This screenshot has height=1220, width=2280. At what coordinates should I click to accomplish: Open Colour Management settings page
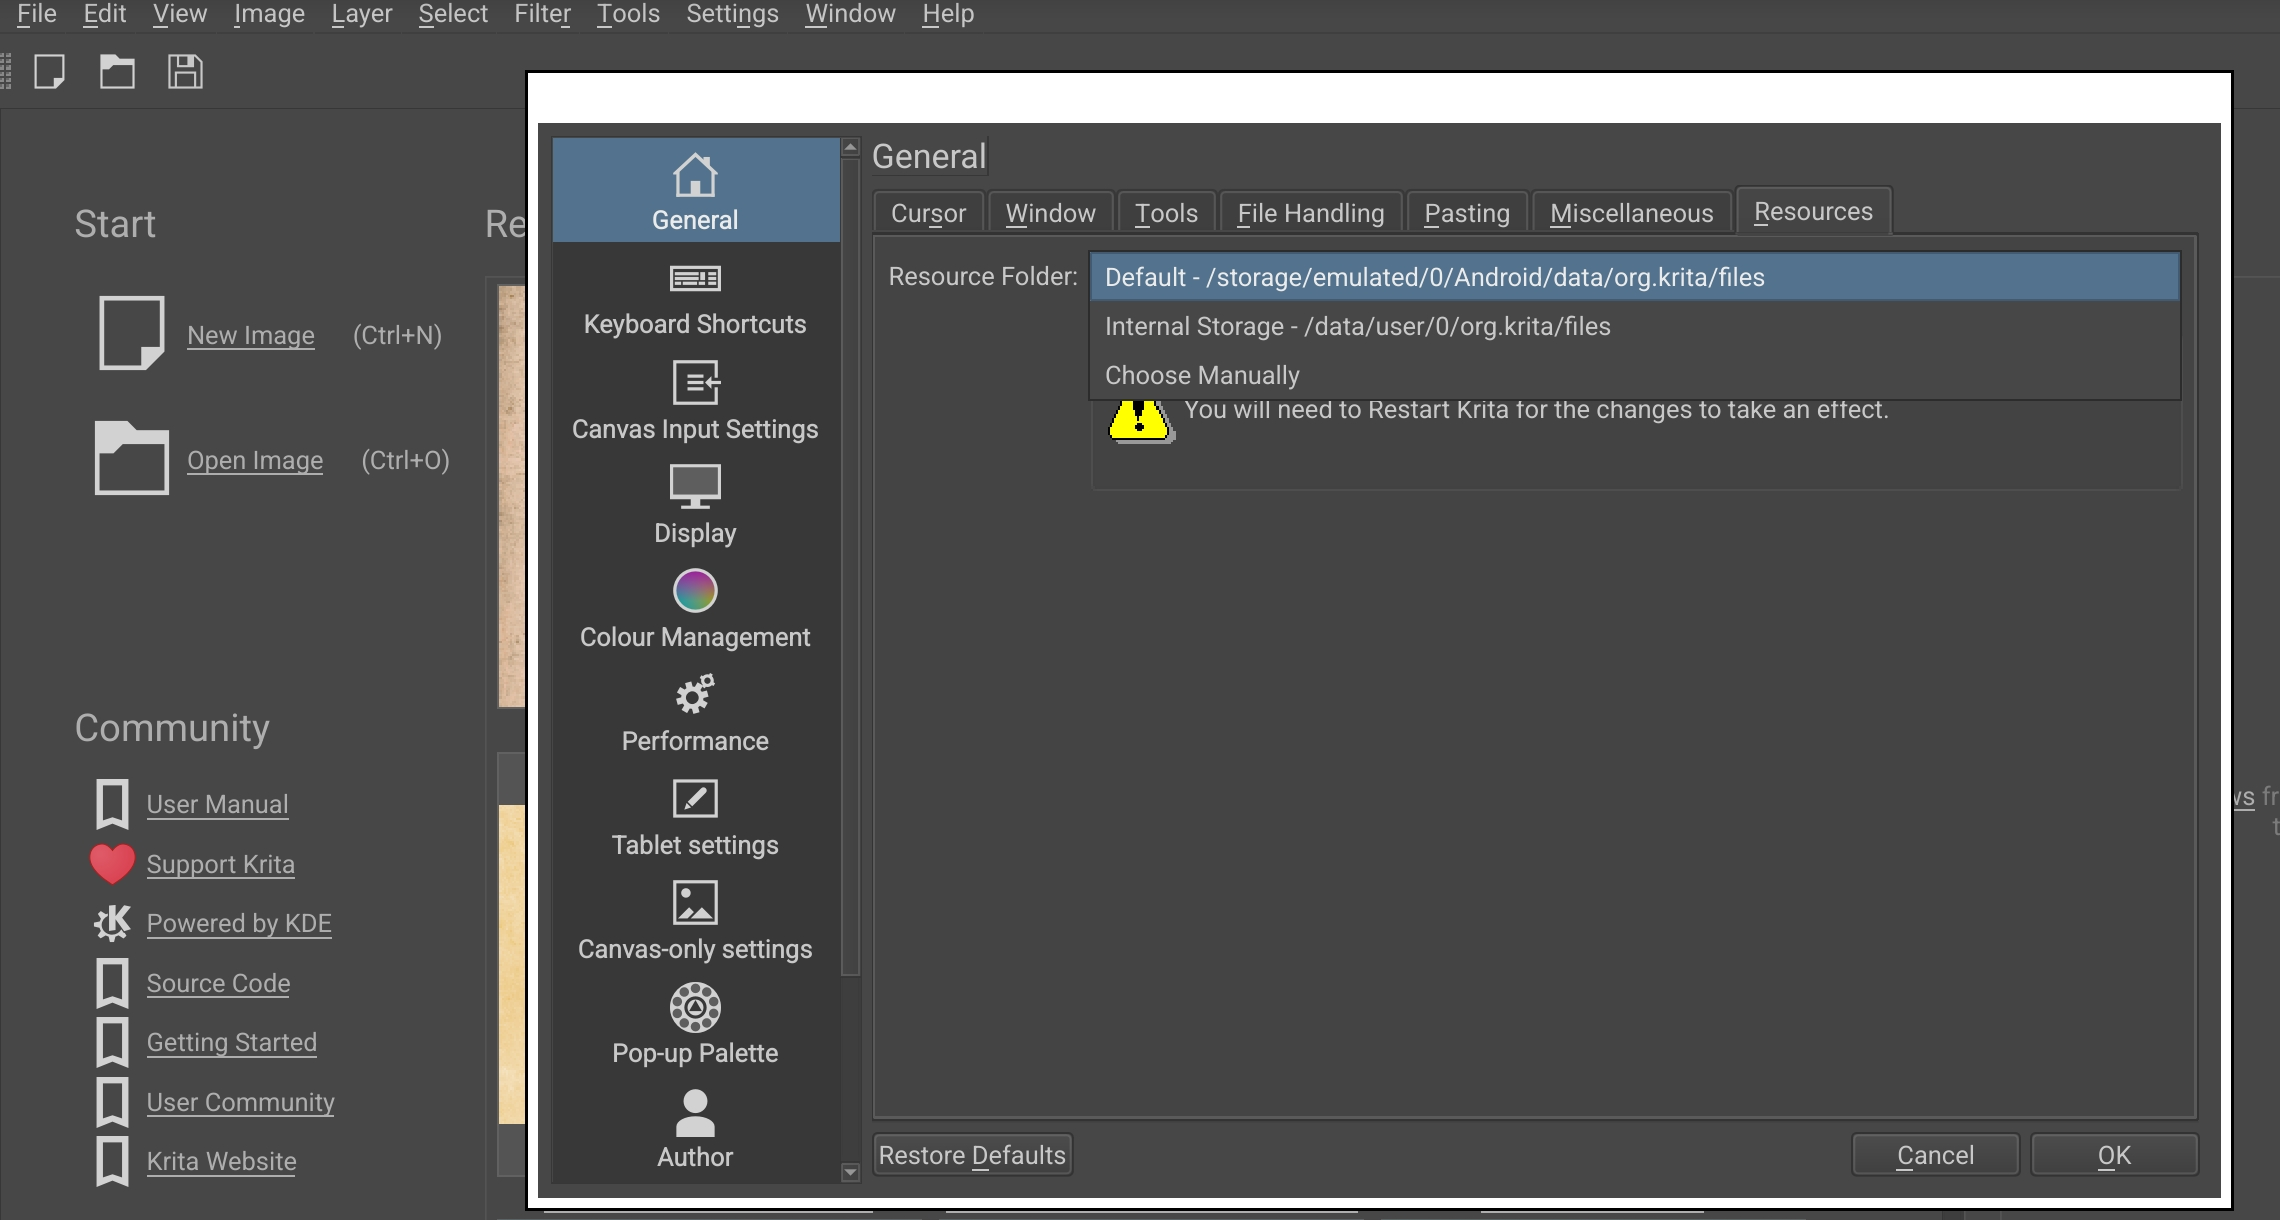[695, 610]
